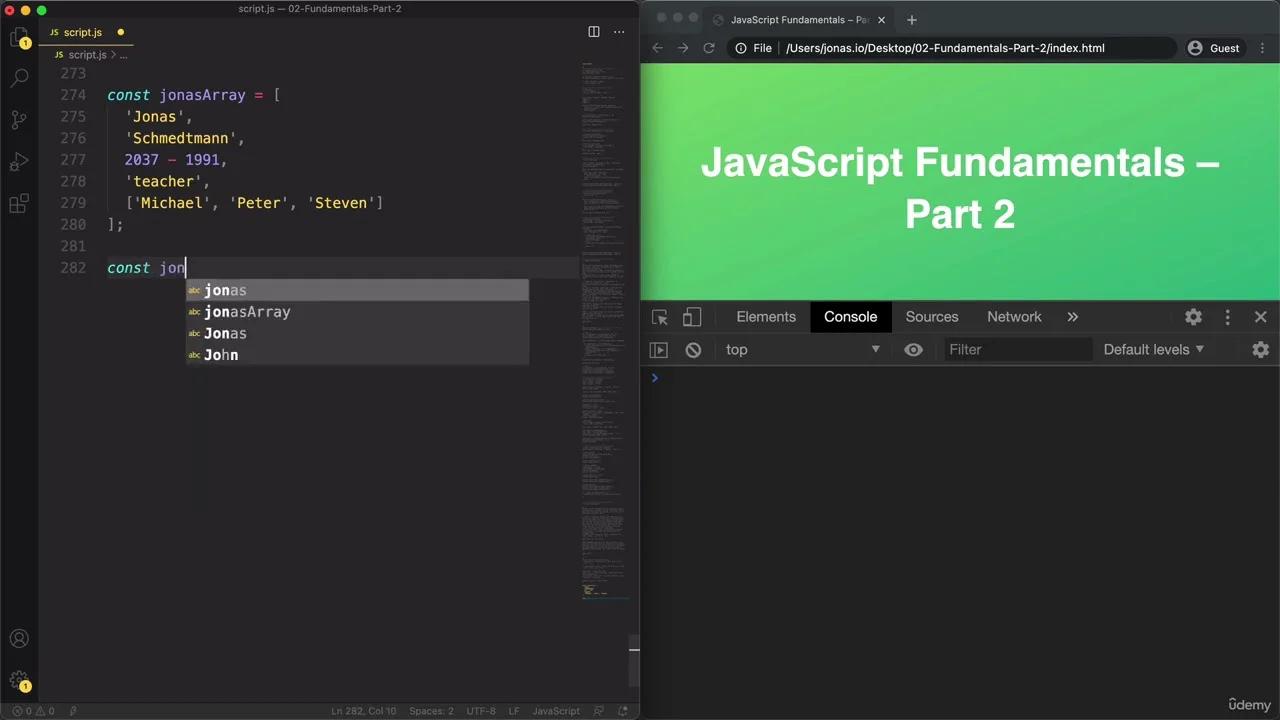Viewport: 1280px width, 720px height.
Task: Expand the hidden DevTools tabs chevron
Action: 1072,316
